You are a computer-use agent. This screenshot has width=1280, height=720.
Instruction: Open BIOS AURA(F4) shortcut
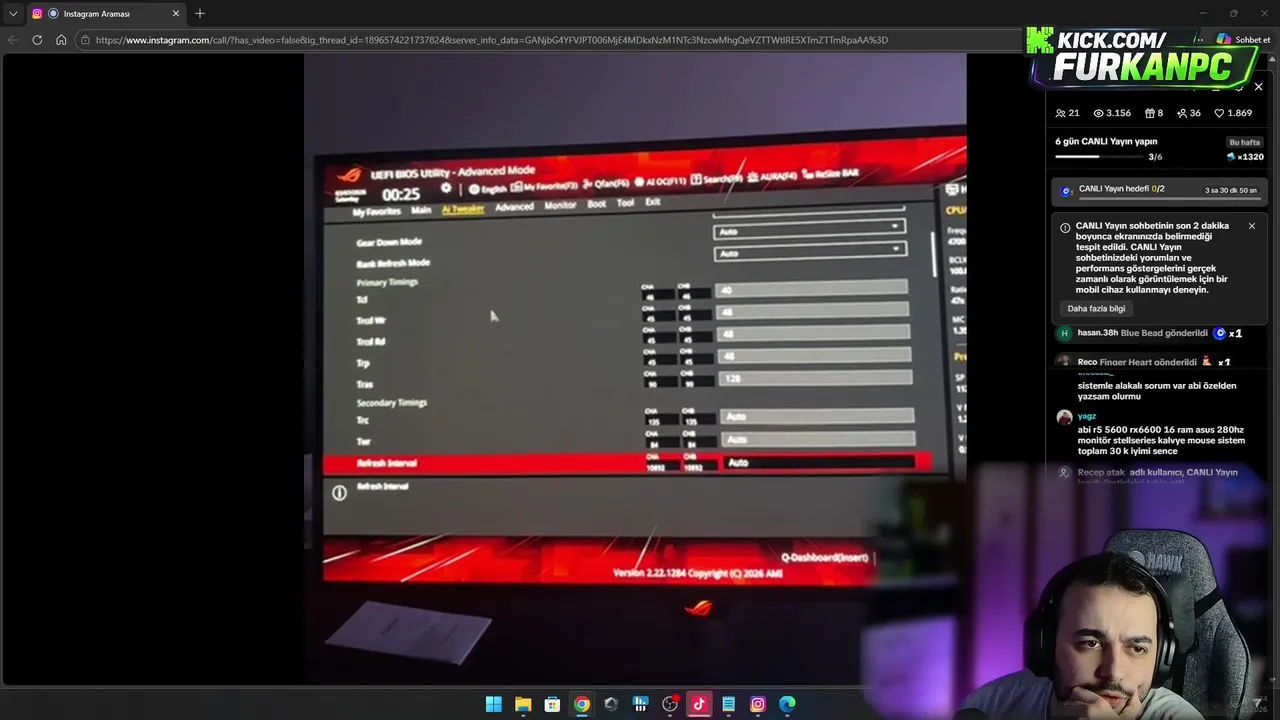[772, 177]
